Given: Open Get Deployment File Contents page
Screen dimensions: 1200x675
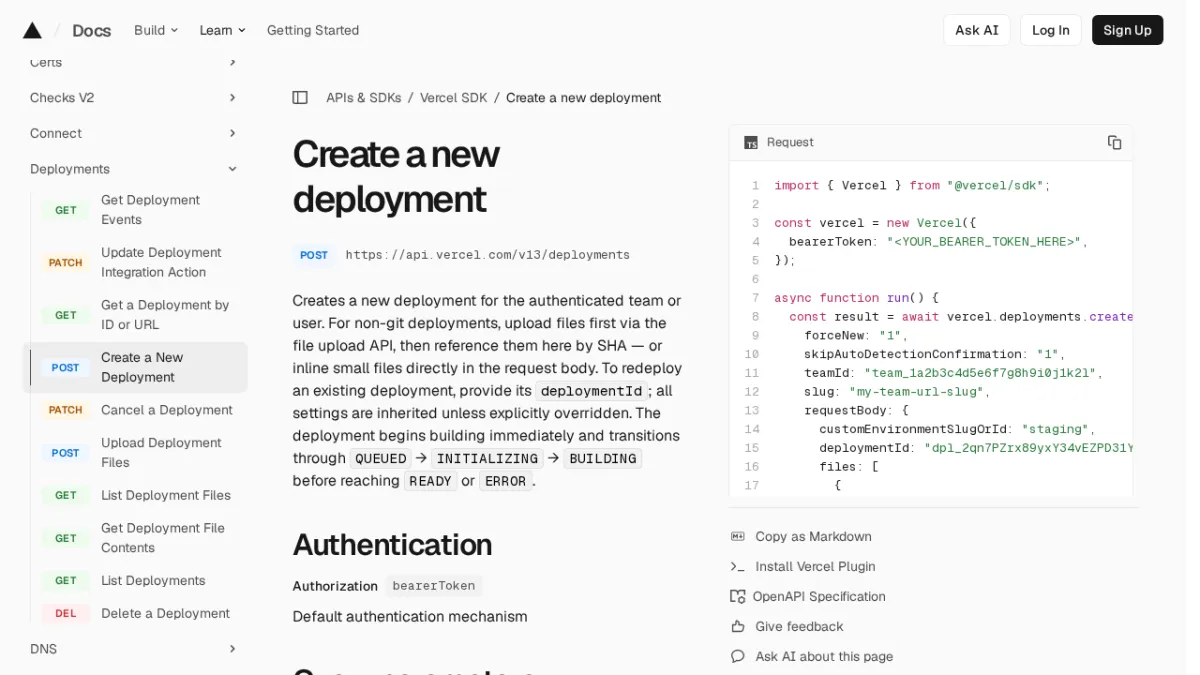Looking at the screenshot, I should point(163,538).
